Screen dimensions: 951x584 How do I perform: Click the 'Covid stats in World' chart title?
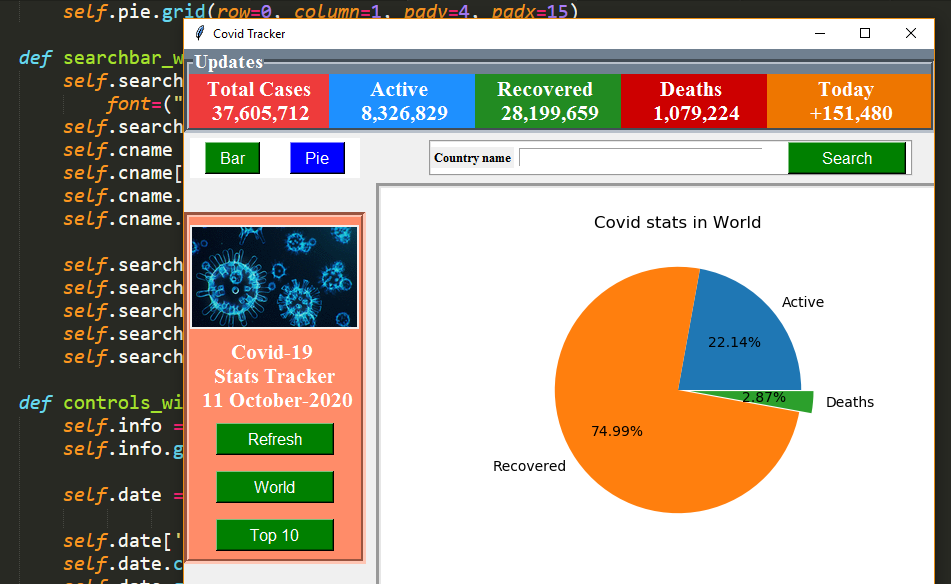click(677, 222)
